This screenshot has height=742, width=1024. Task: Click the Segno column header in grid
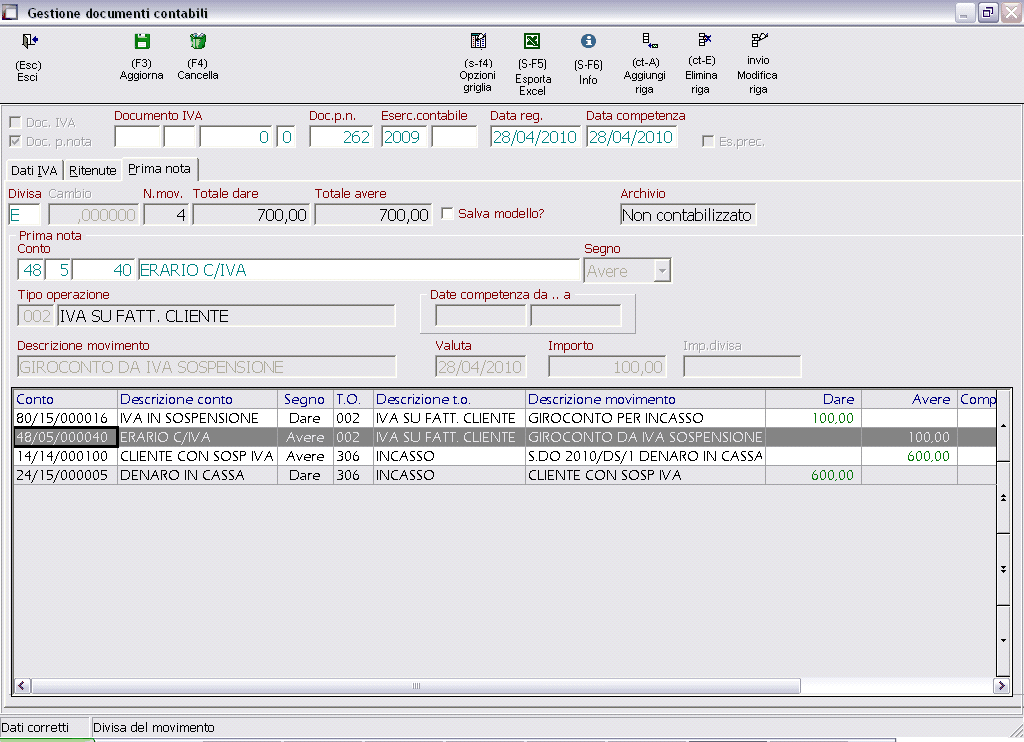coord(305,399)
